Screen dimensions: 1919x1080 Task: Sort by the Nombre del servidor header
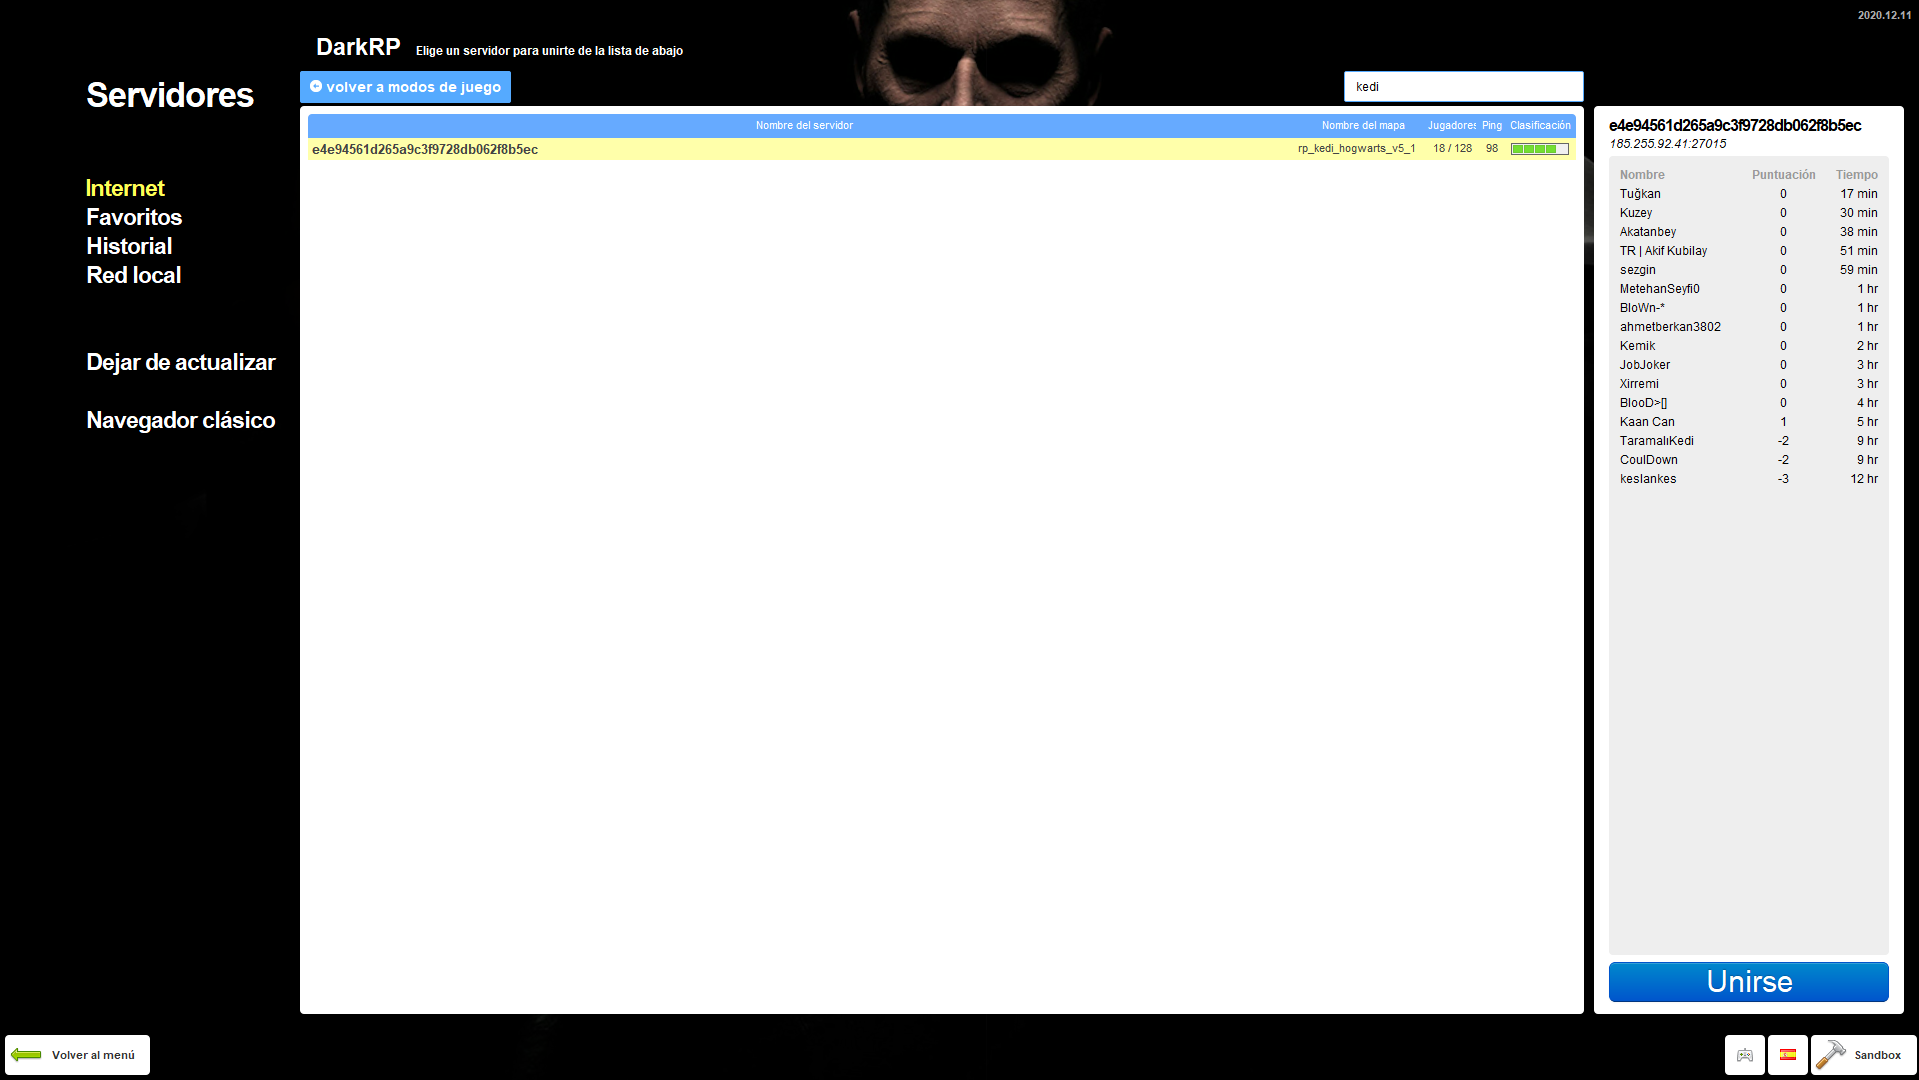click(x=804, y=125)
